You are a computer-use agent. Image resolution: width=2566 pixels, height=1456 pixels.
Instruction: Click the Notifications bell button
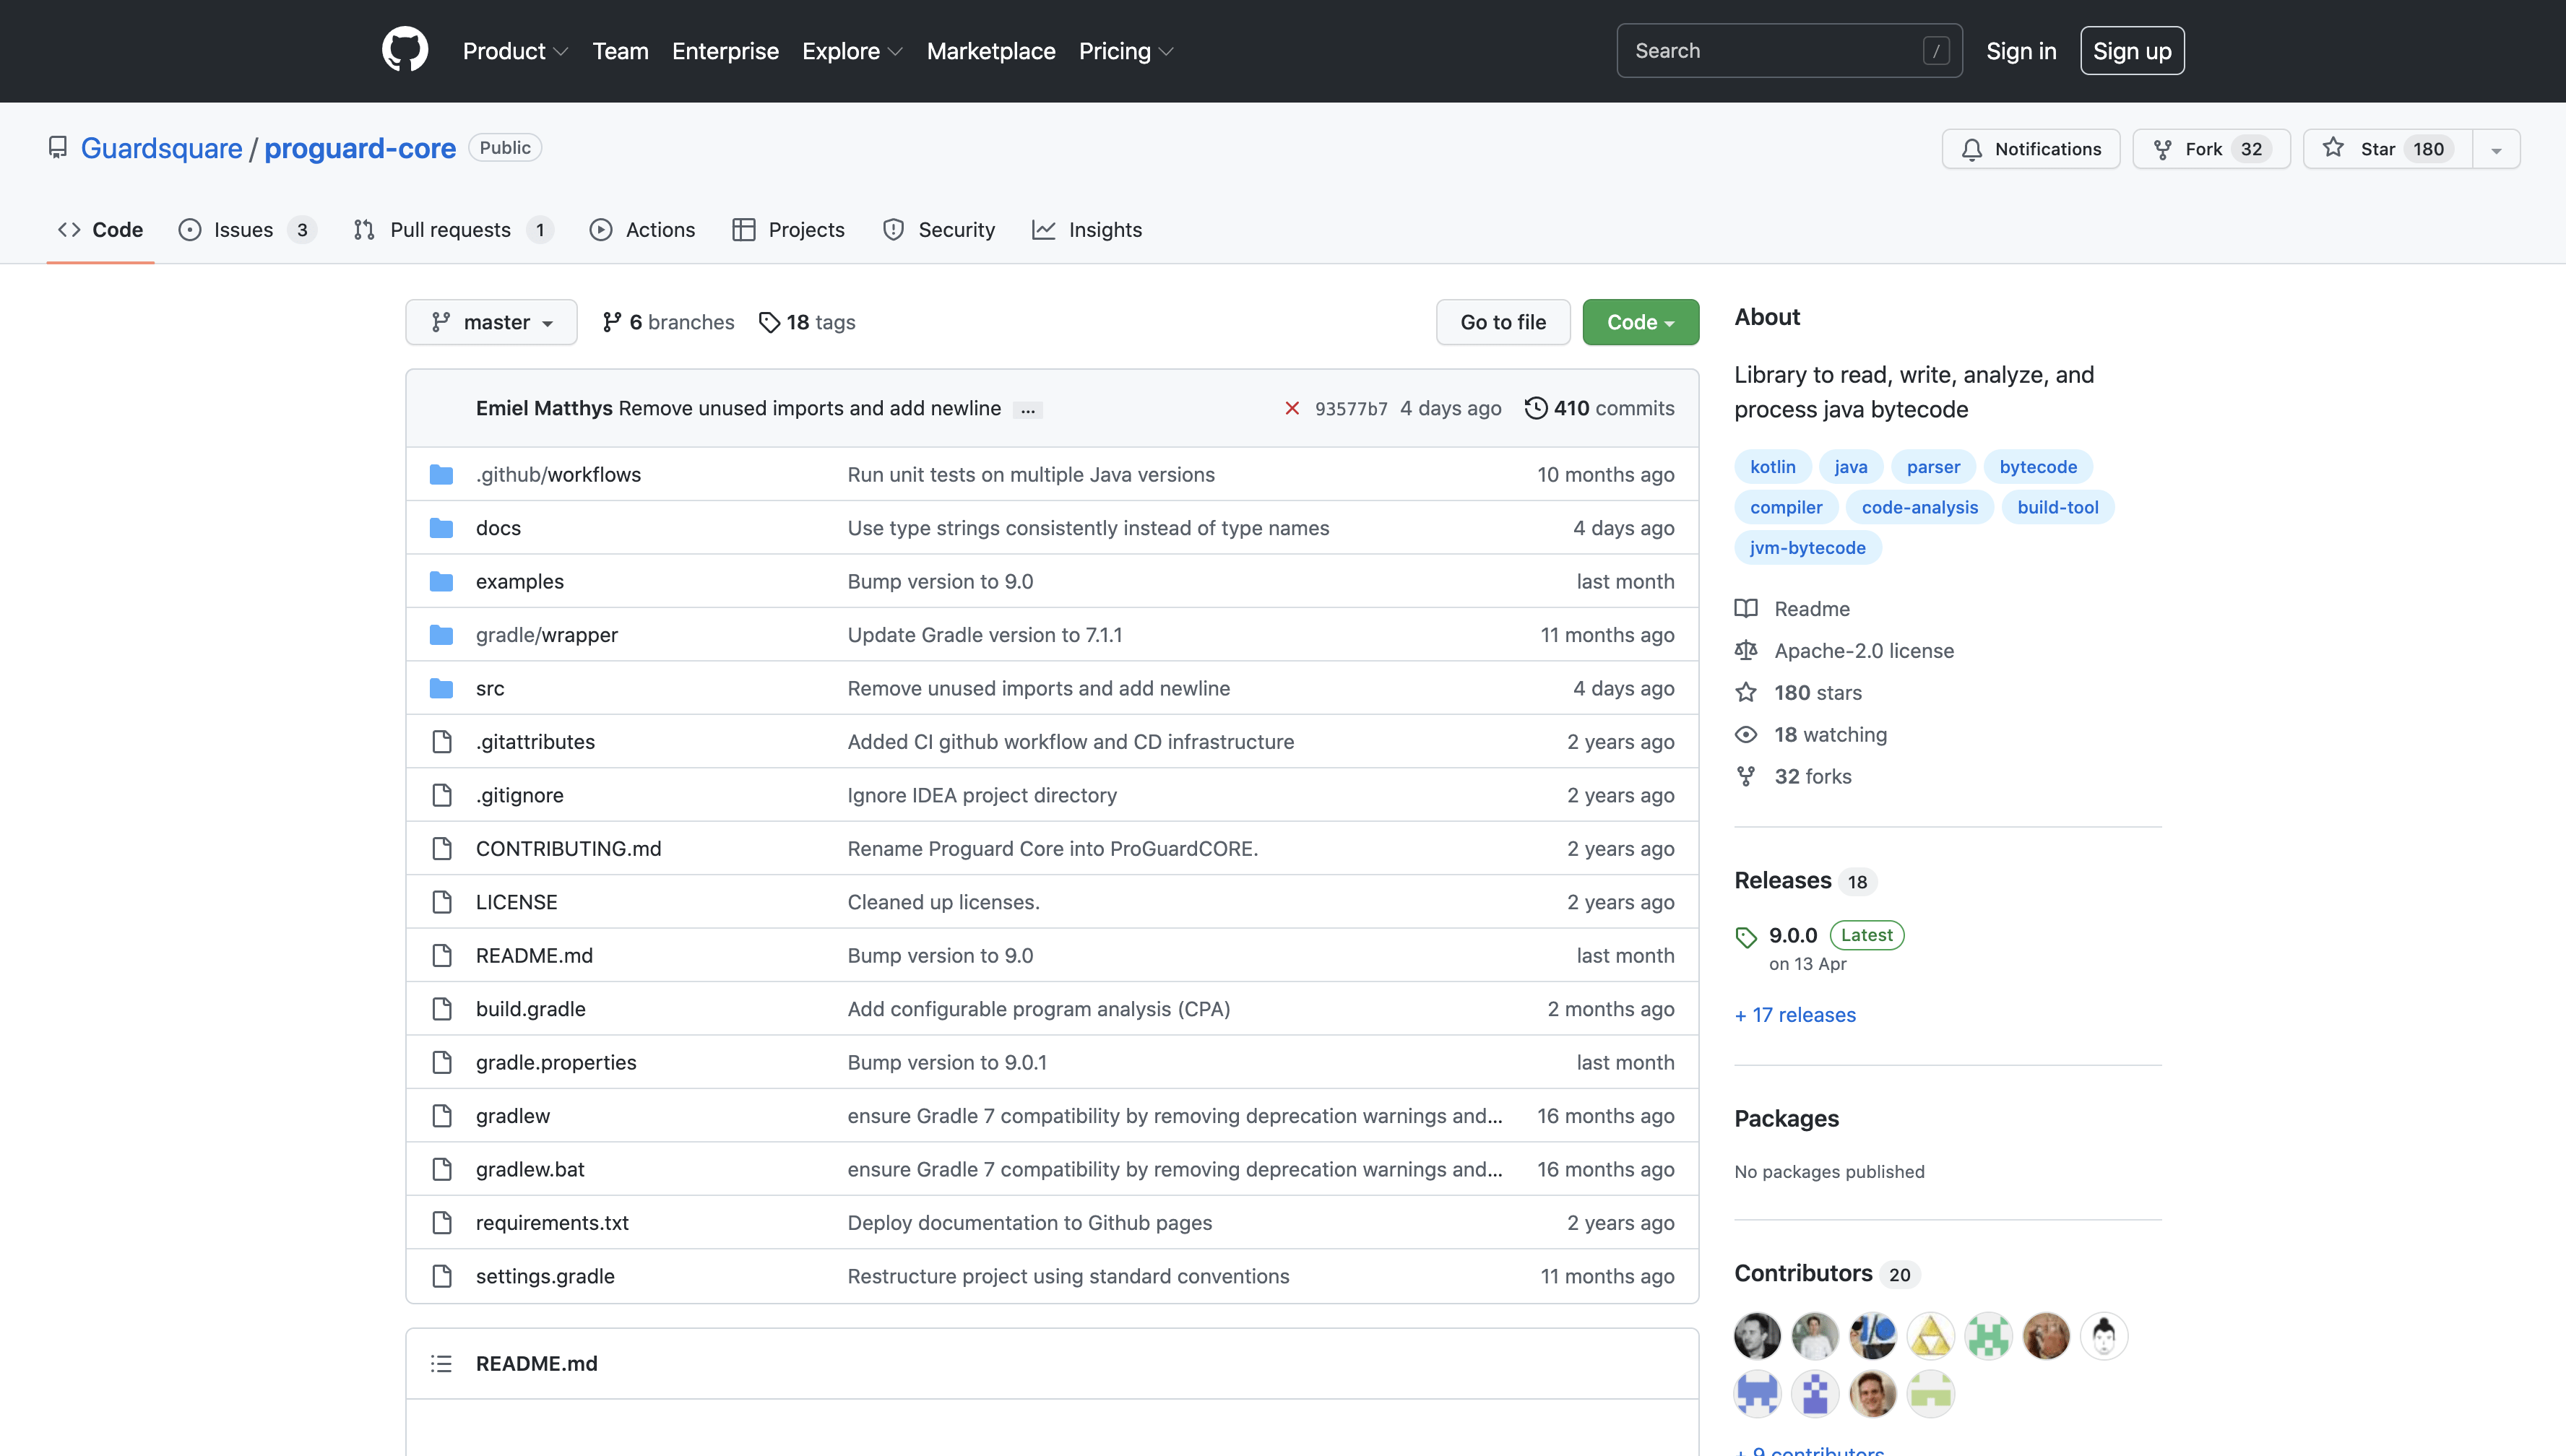2030,149
